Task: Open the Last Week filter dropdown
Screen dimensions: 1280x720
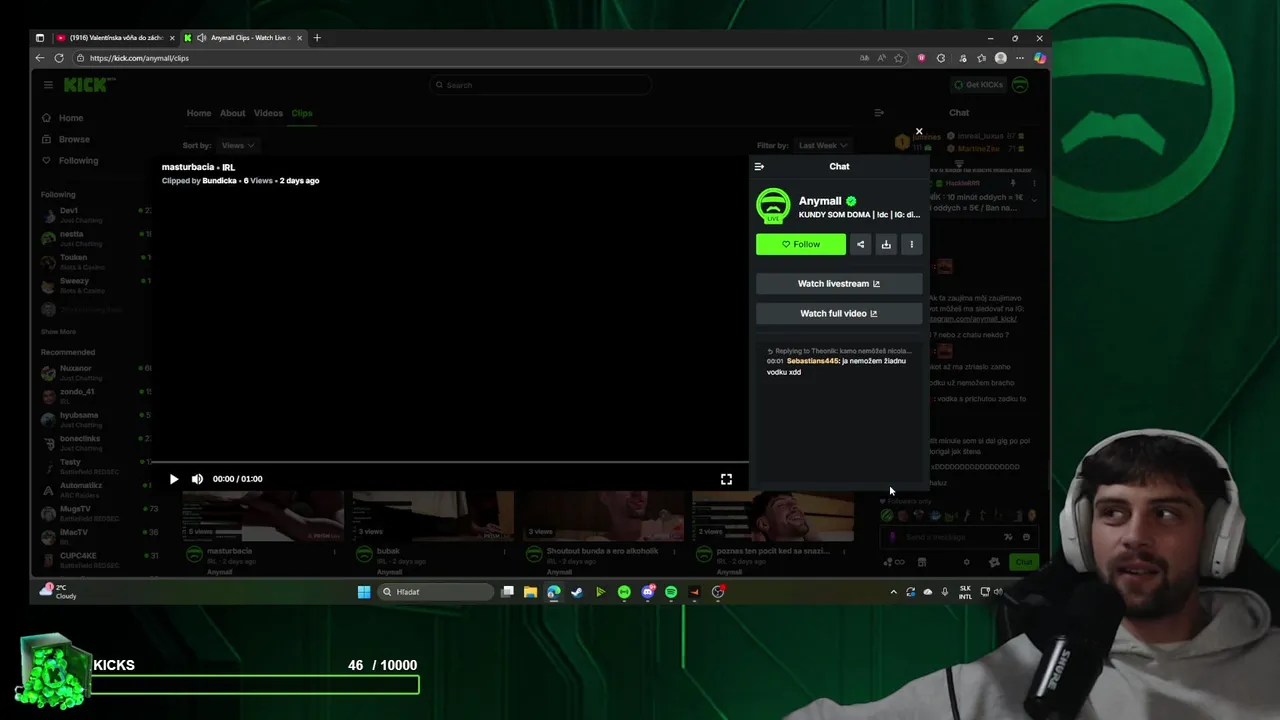Action: 823,146
